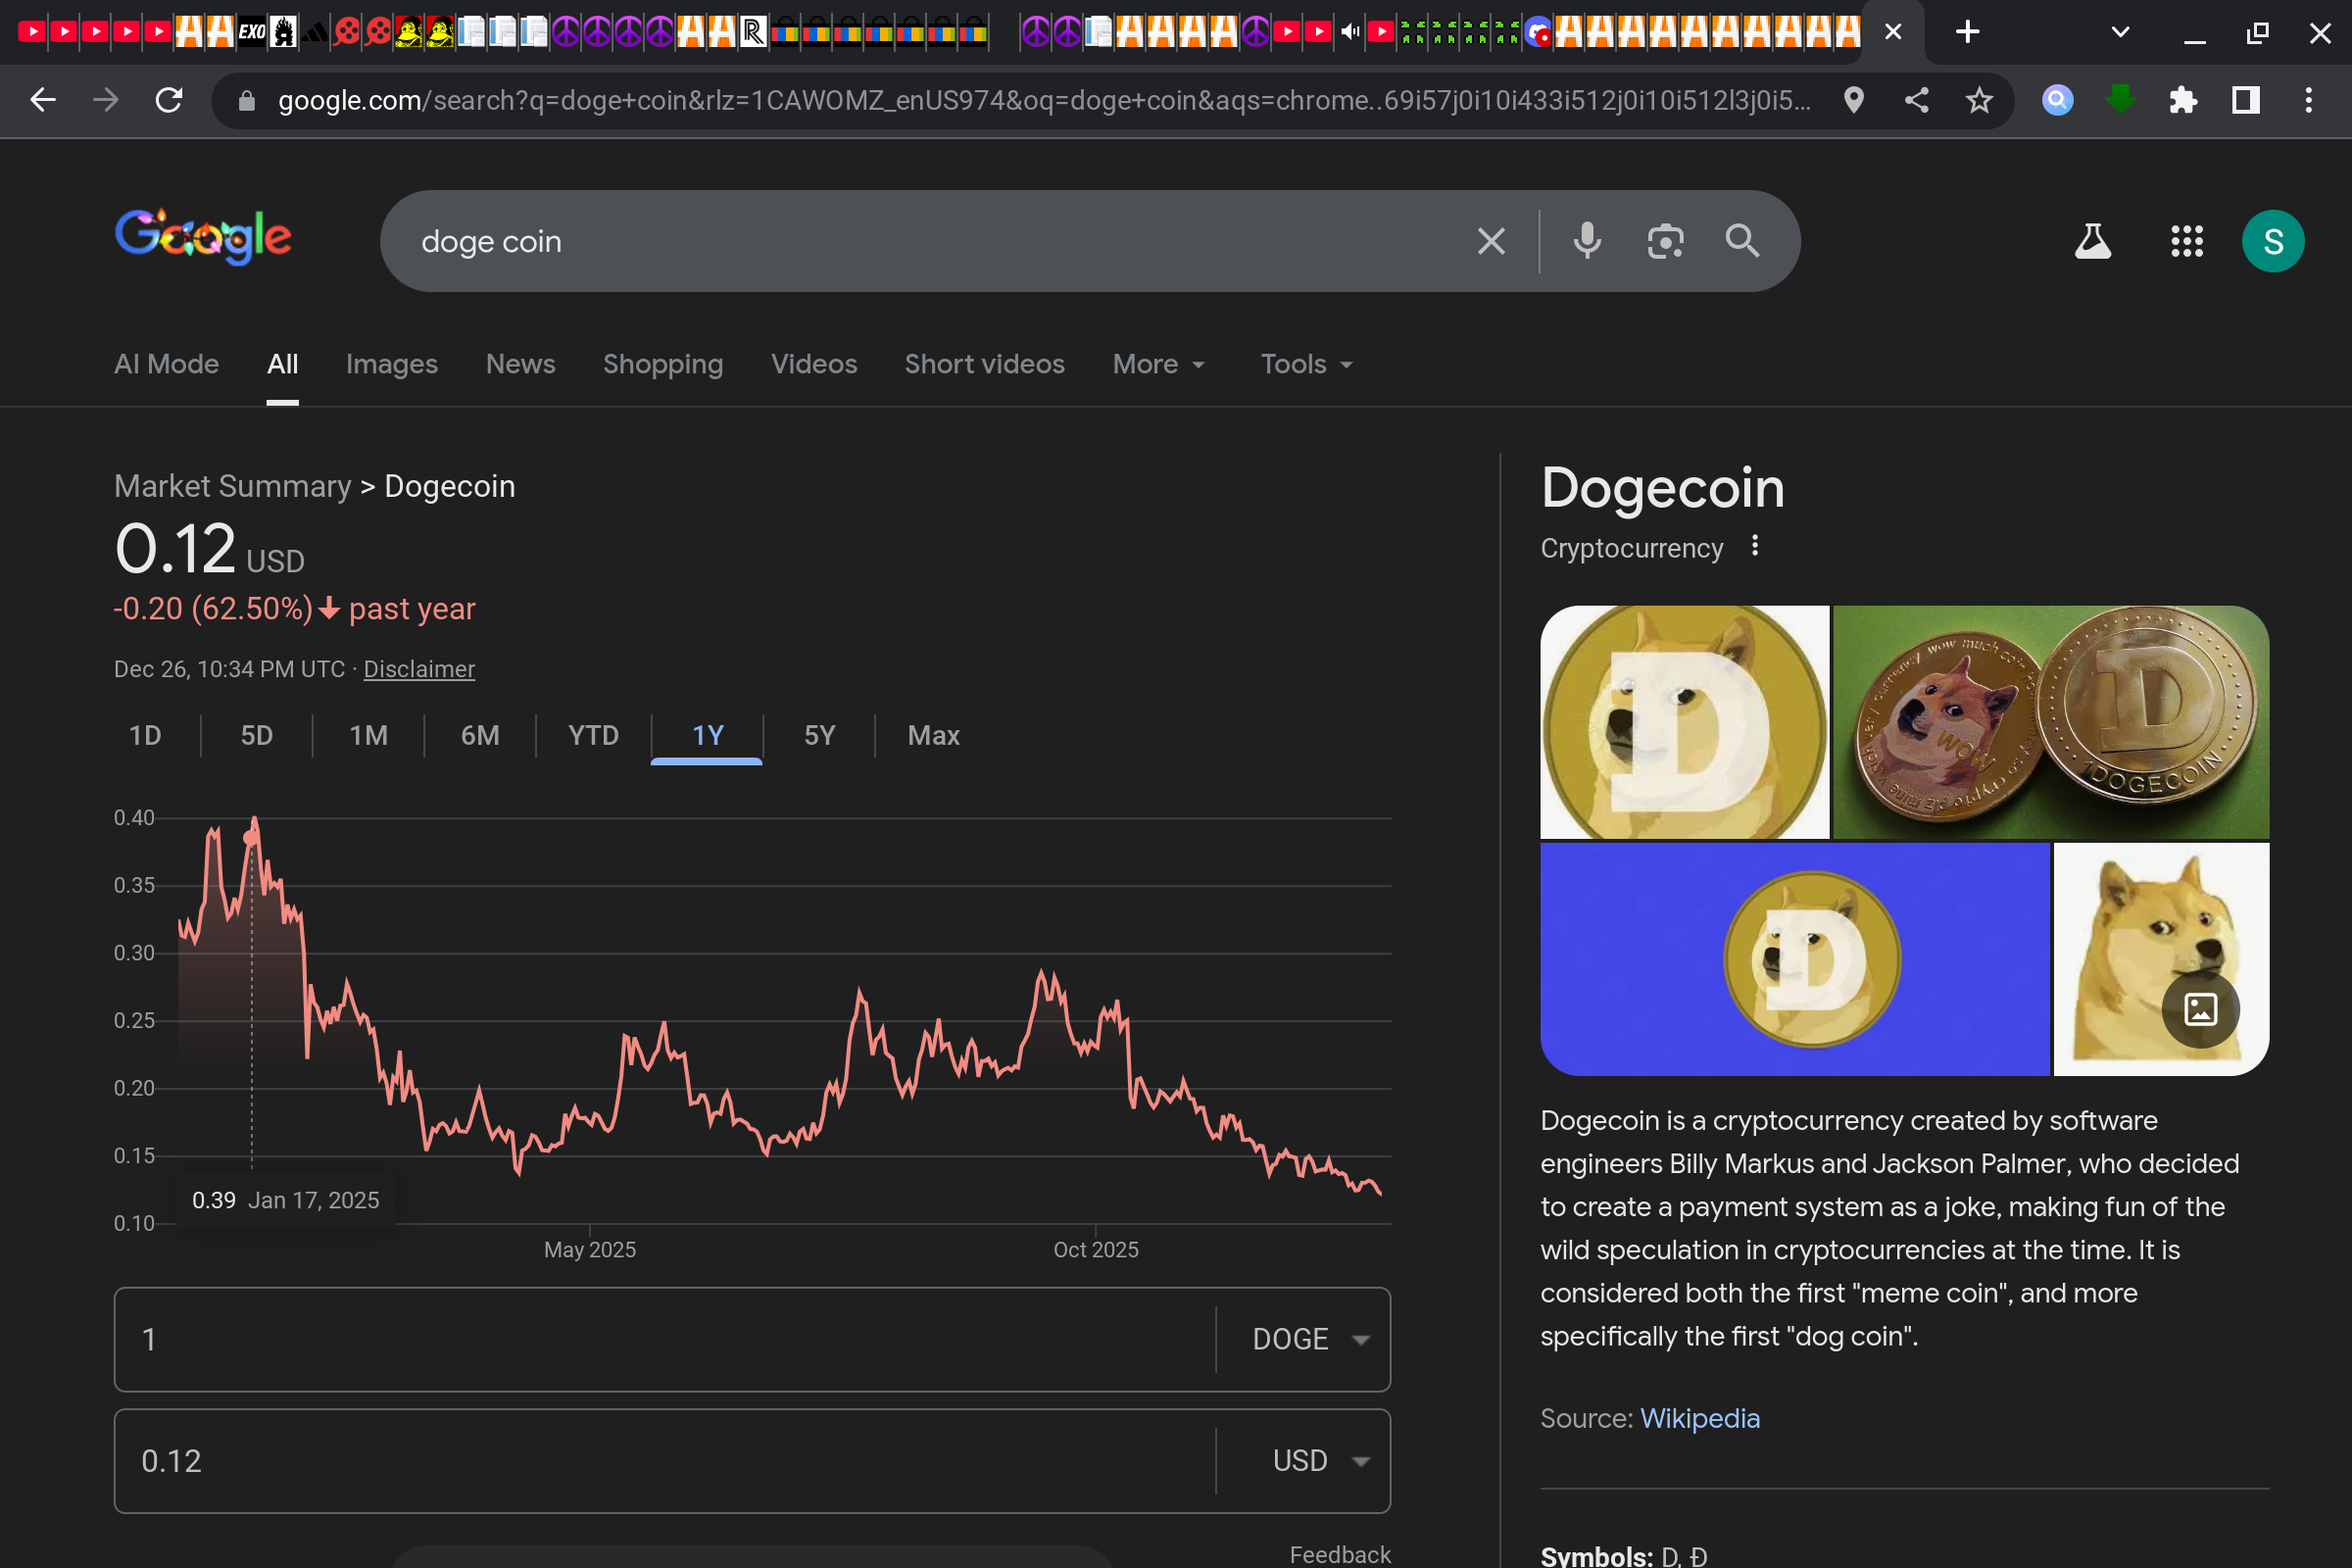Bookmark this page with star icon
This screenshot has width=2352, height=1568.
pos(1979,100)
